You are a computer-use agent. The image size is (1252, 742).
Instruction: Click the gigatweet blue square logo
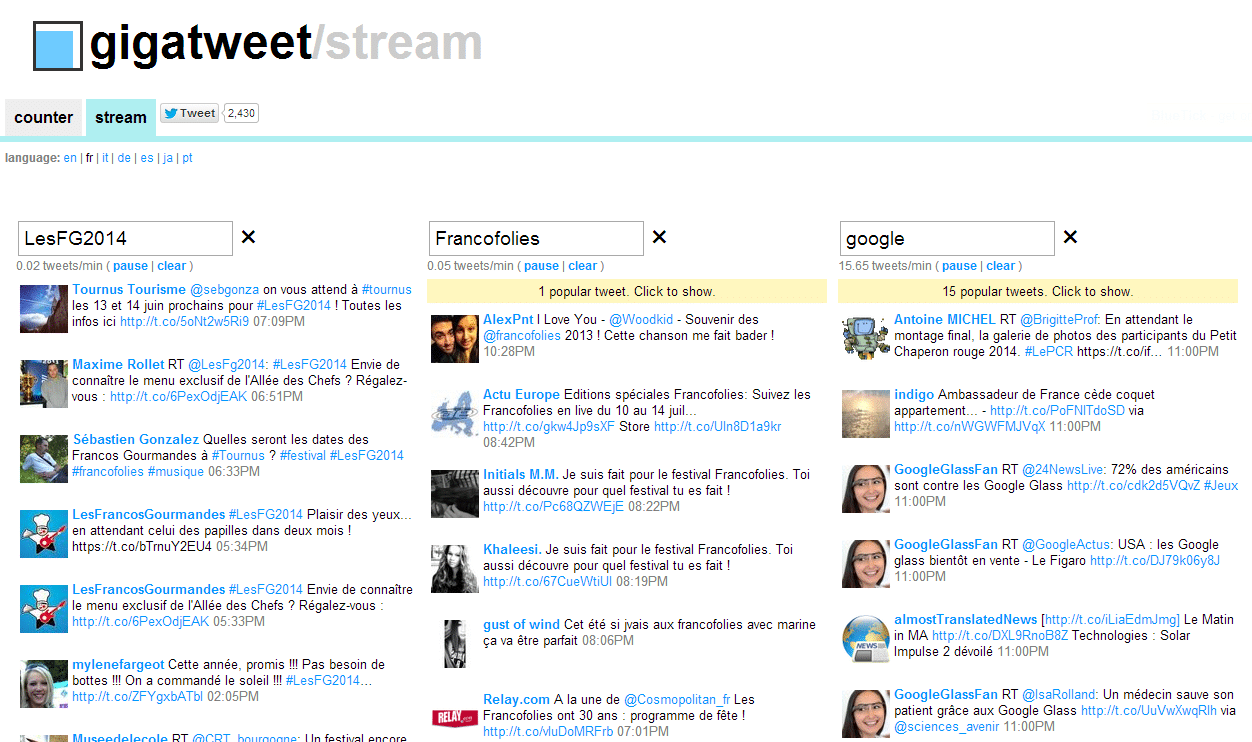(58, 47)
